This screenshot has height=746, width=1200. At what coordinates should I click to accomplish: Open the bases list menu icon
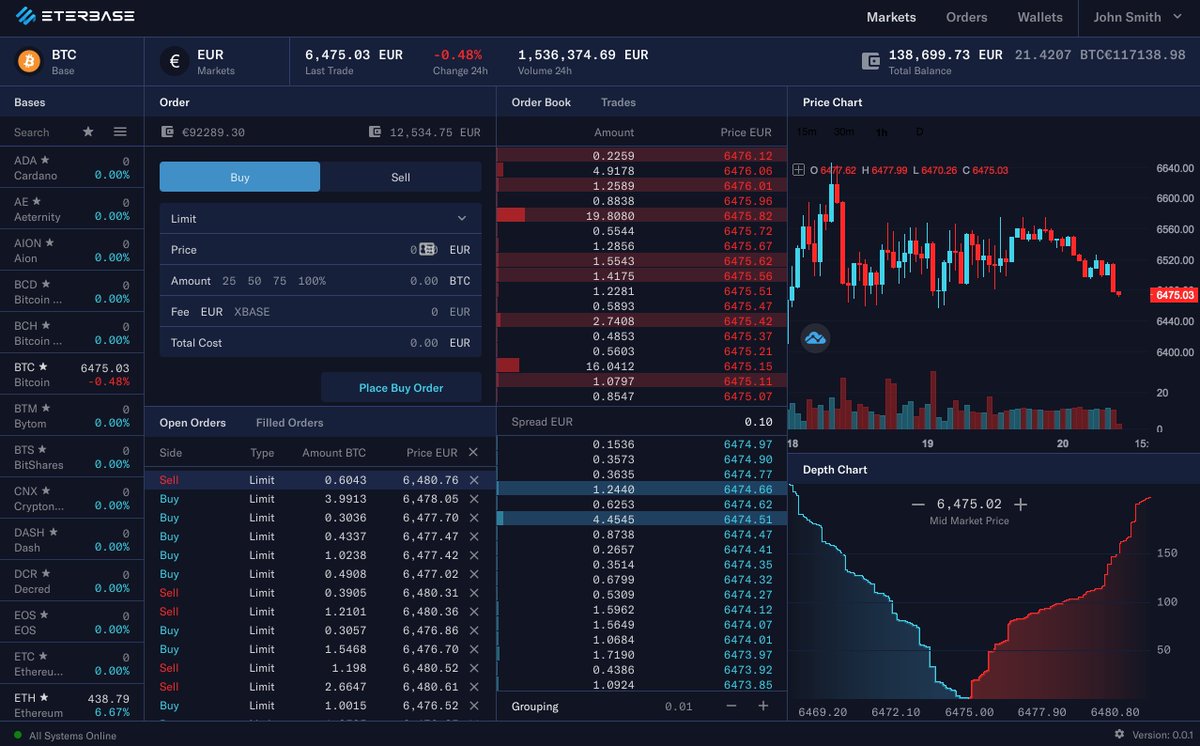[120, 132]
